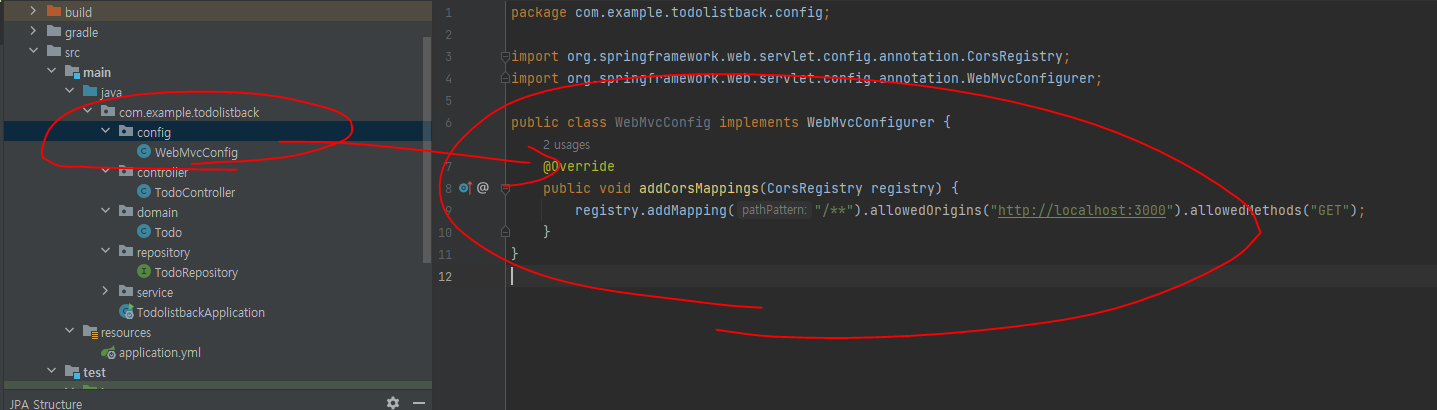Collapse the config package arrow
The height and width of the screenshot is (410, 1437).
(105, 132)
